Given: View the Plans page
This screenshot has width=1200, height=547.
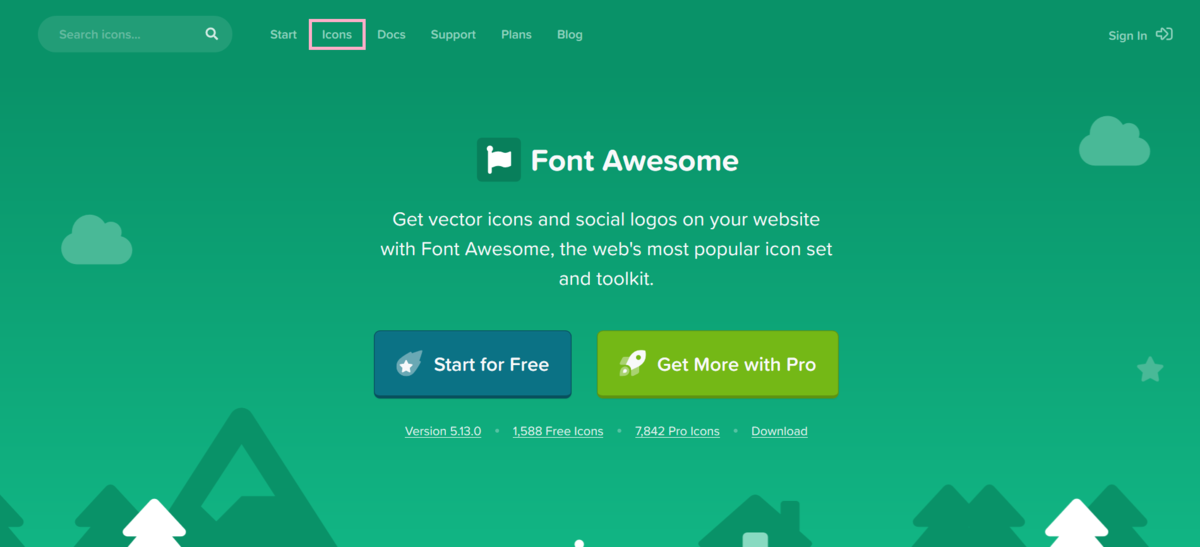Looking at the screenshot, I should tap(516, 35).
